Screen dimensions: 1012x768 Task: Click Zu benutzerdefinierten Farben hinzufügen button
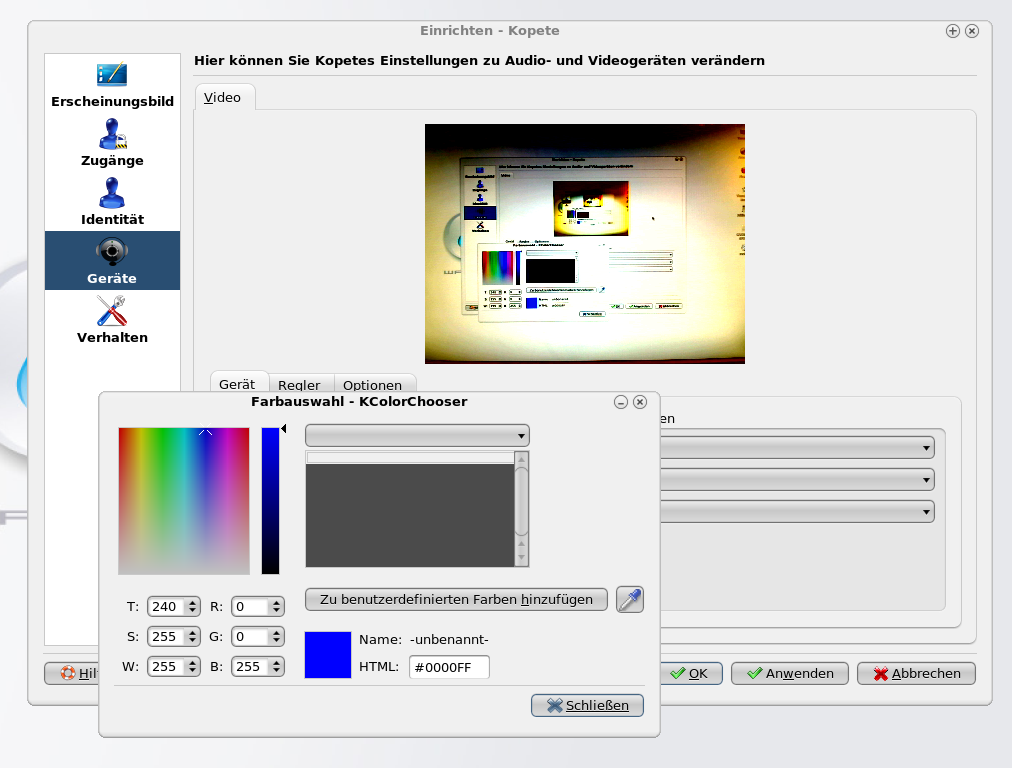456,600
